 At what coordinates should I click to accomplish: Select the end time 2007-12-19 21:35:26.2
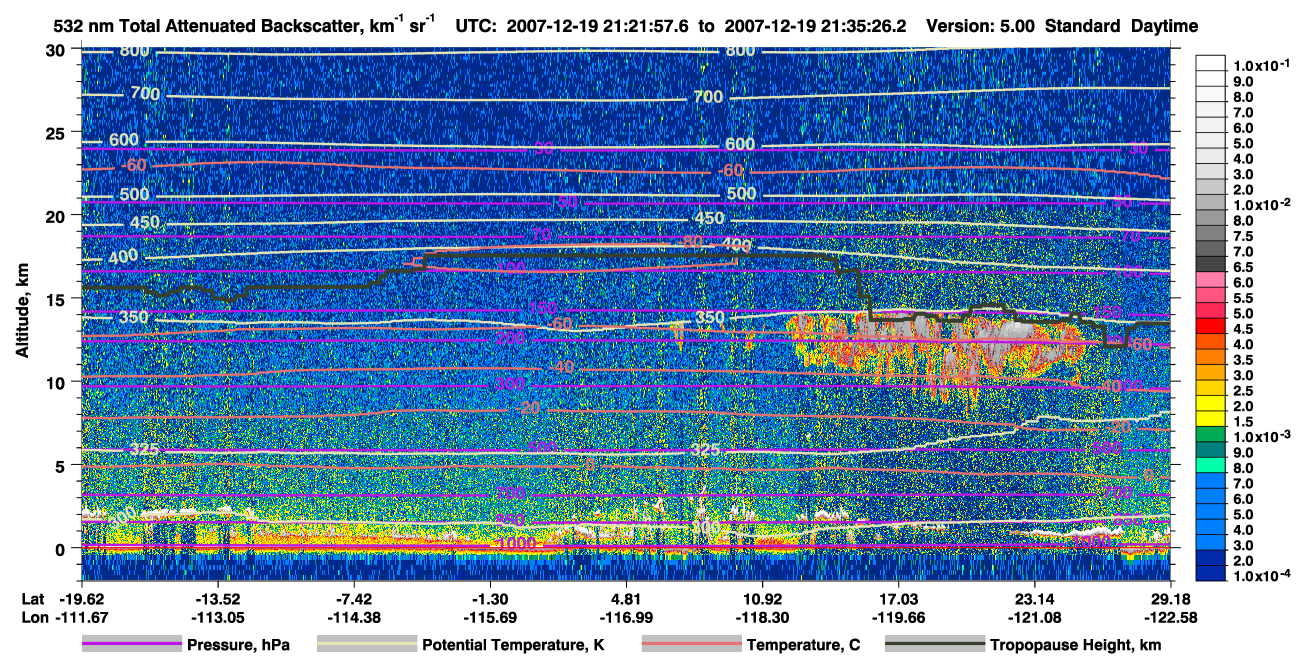click(815, 25)
